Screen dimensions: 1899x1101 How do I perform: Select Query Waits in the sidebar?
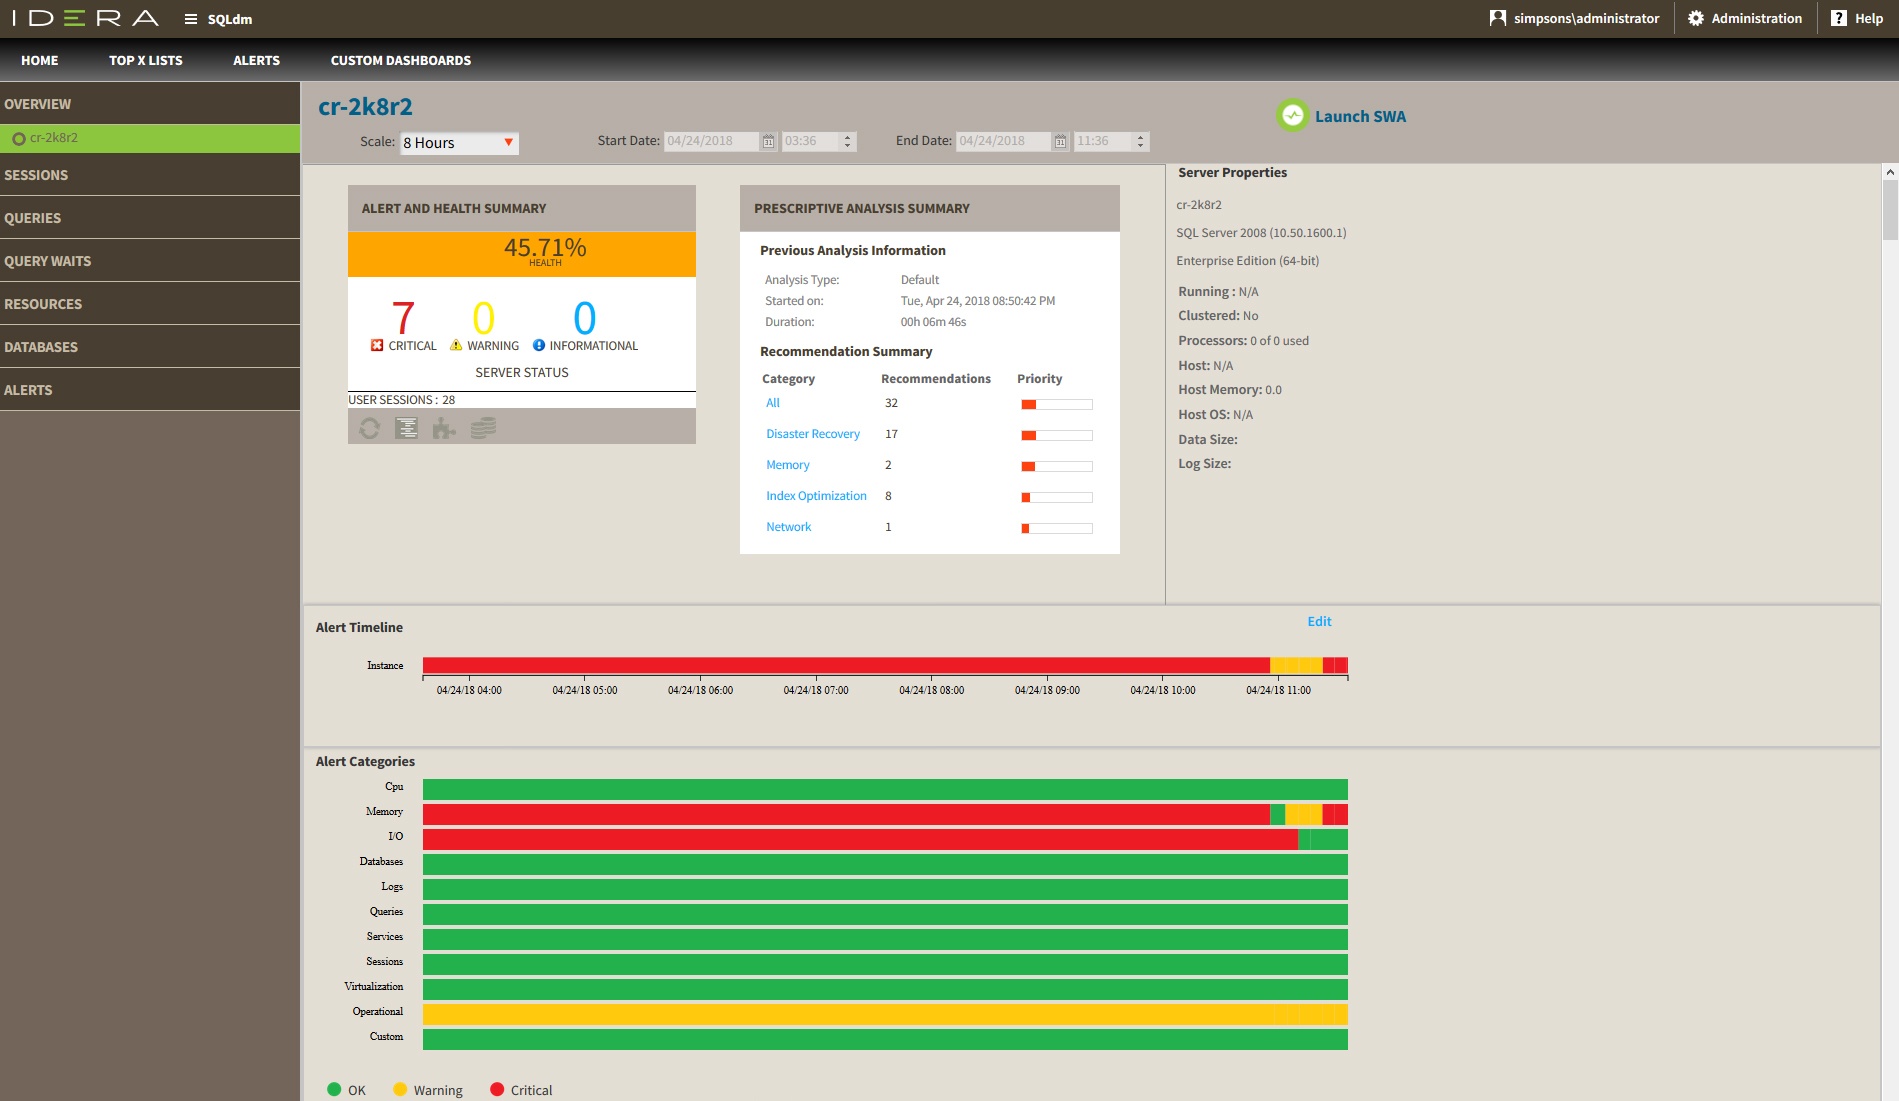(x=48, y=261)
